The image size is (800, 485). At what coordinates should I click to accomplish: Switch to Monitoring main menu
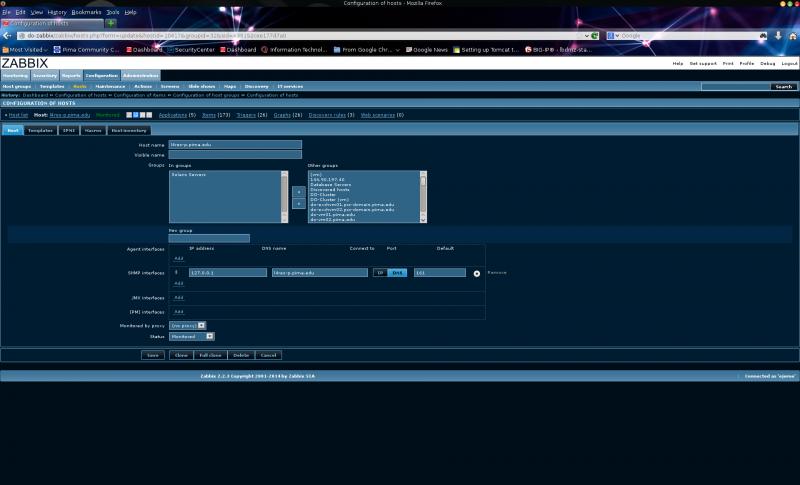click(15, 75)
